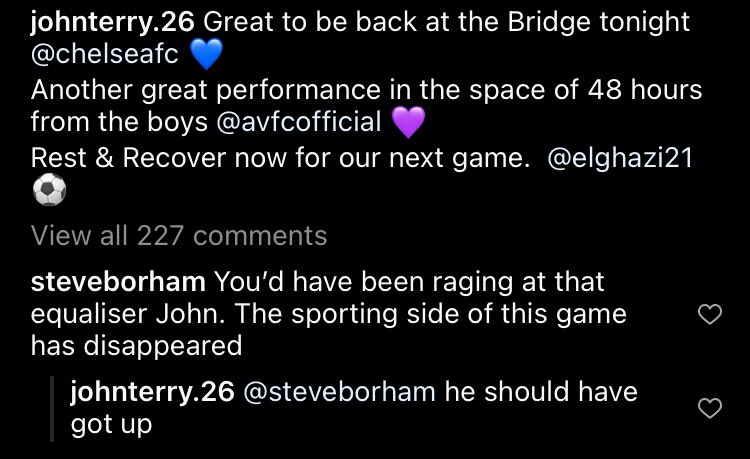This screenshot has width=750, height=459.
Task: Tap the blue heart emoji after @chelseafc
Action: point(207,54)
